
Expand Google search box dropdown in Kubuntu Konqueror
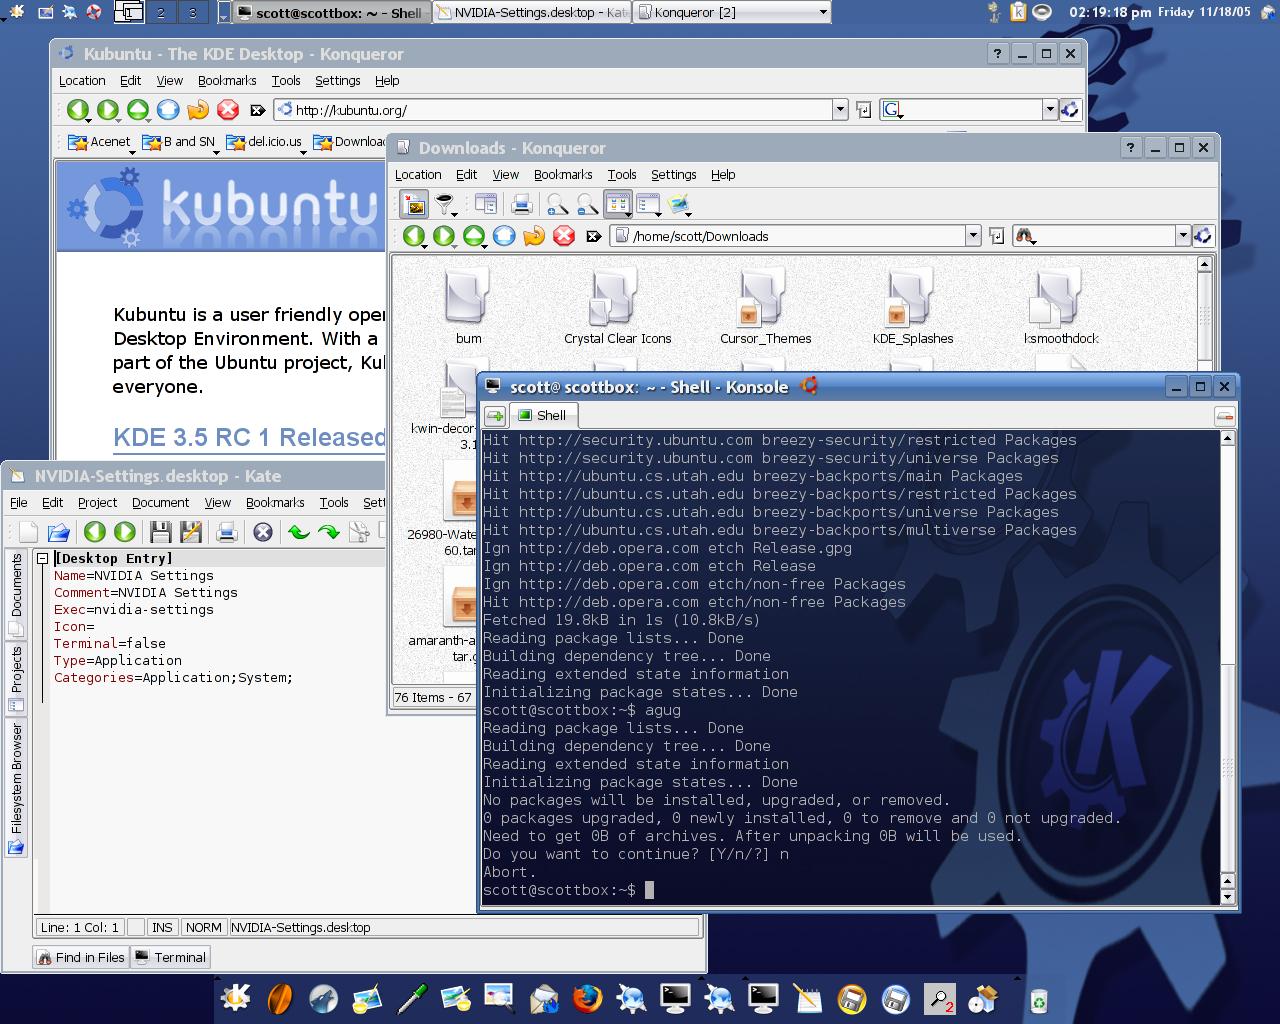[1050, 110]
